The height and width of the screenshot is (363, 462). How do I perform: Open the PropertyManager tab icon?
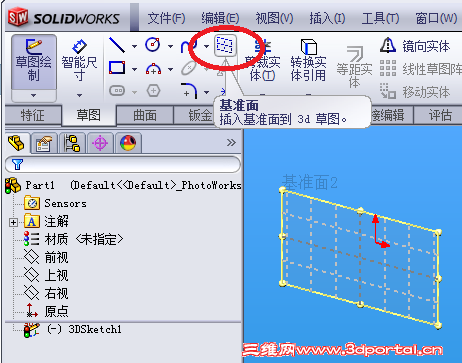coord(44,143)
